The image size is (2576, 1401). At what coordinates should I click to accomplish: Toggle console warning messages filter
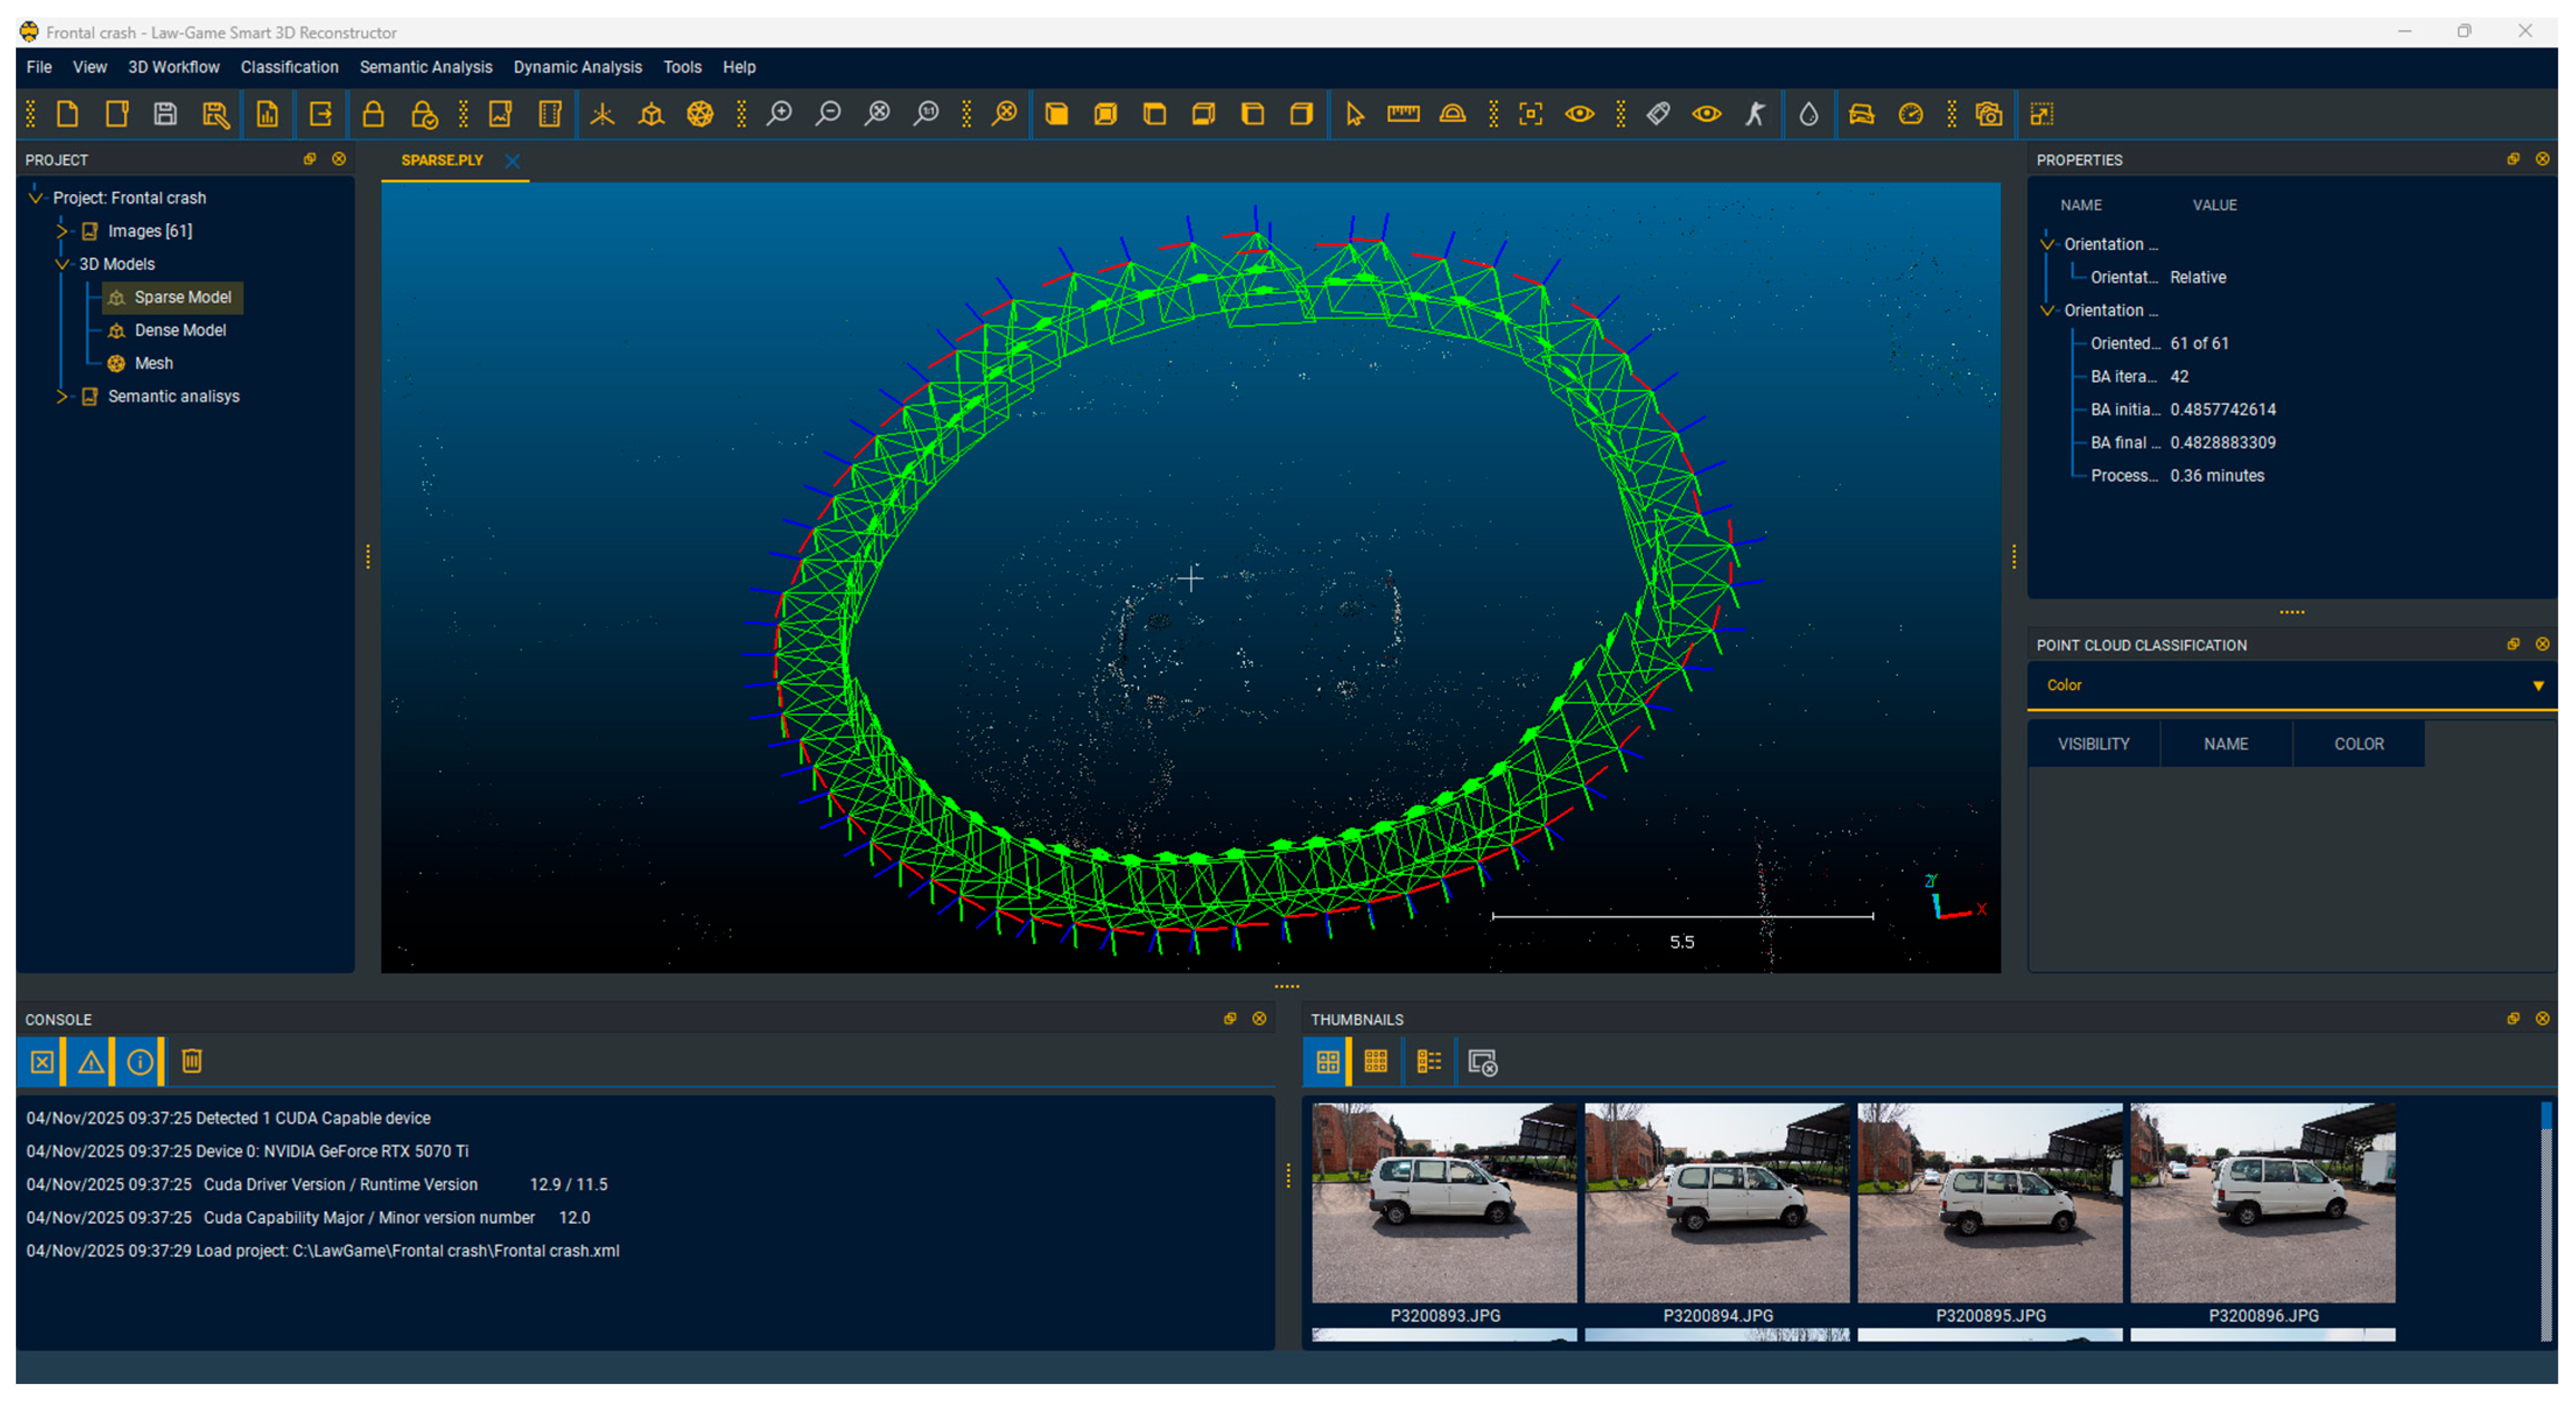91,1061
